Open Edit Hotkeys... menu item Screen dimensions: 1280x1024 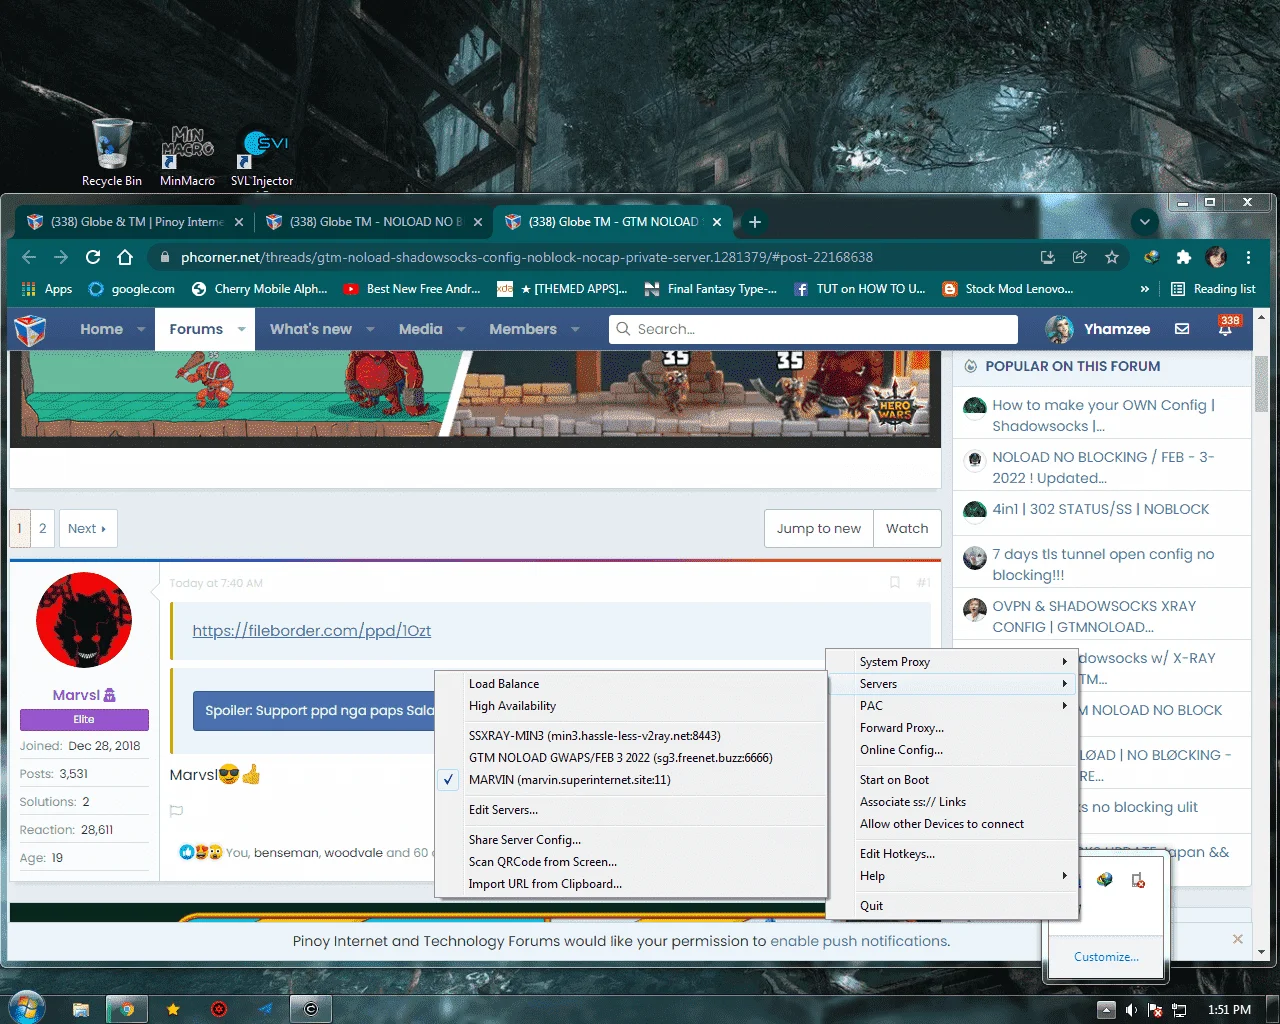tap(952, 854)
